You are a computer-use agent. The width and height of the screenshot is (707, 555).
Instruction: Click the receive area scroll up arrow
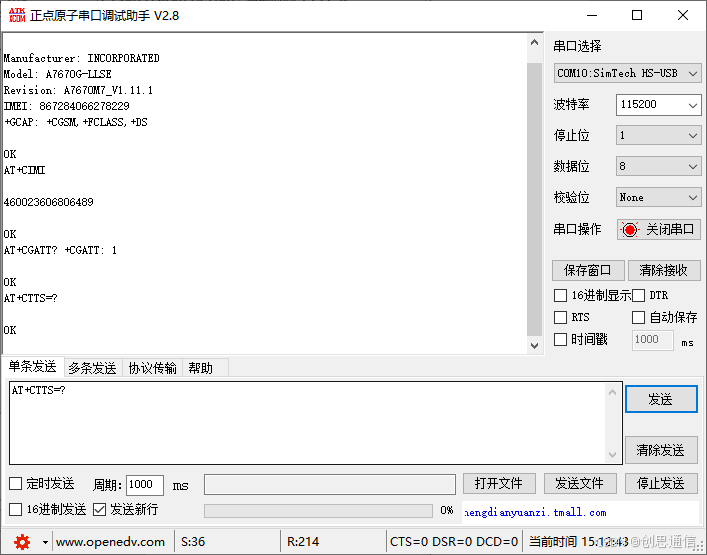click(534, 42)
